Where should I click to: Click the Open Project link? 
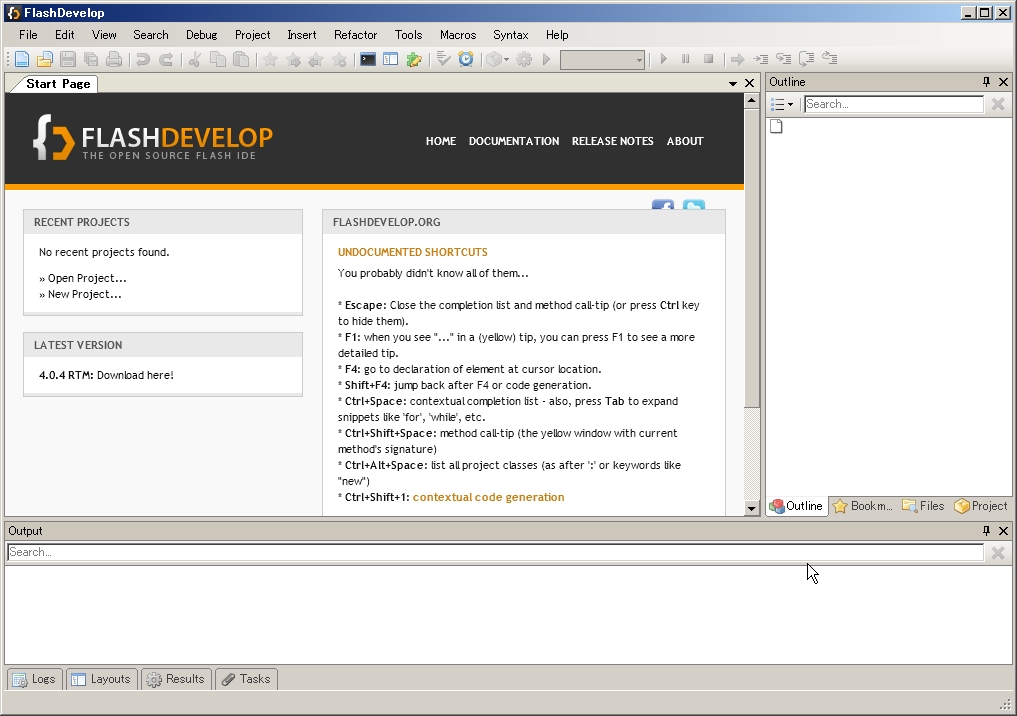(87, 278)
